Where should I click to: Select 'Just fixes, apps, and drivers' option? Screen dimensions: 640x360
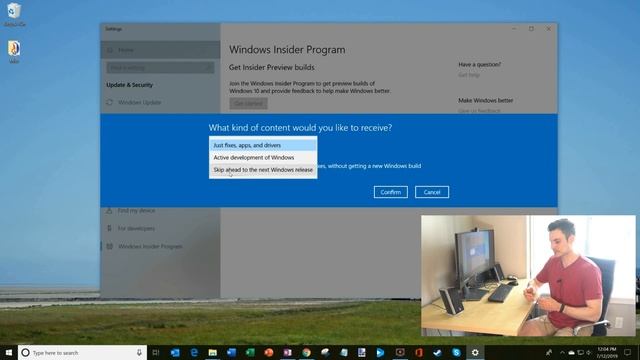pos(263,145)
